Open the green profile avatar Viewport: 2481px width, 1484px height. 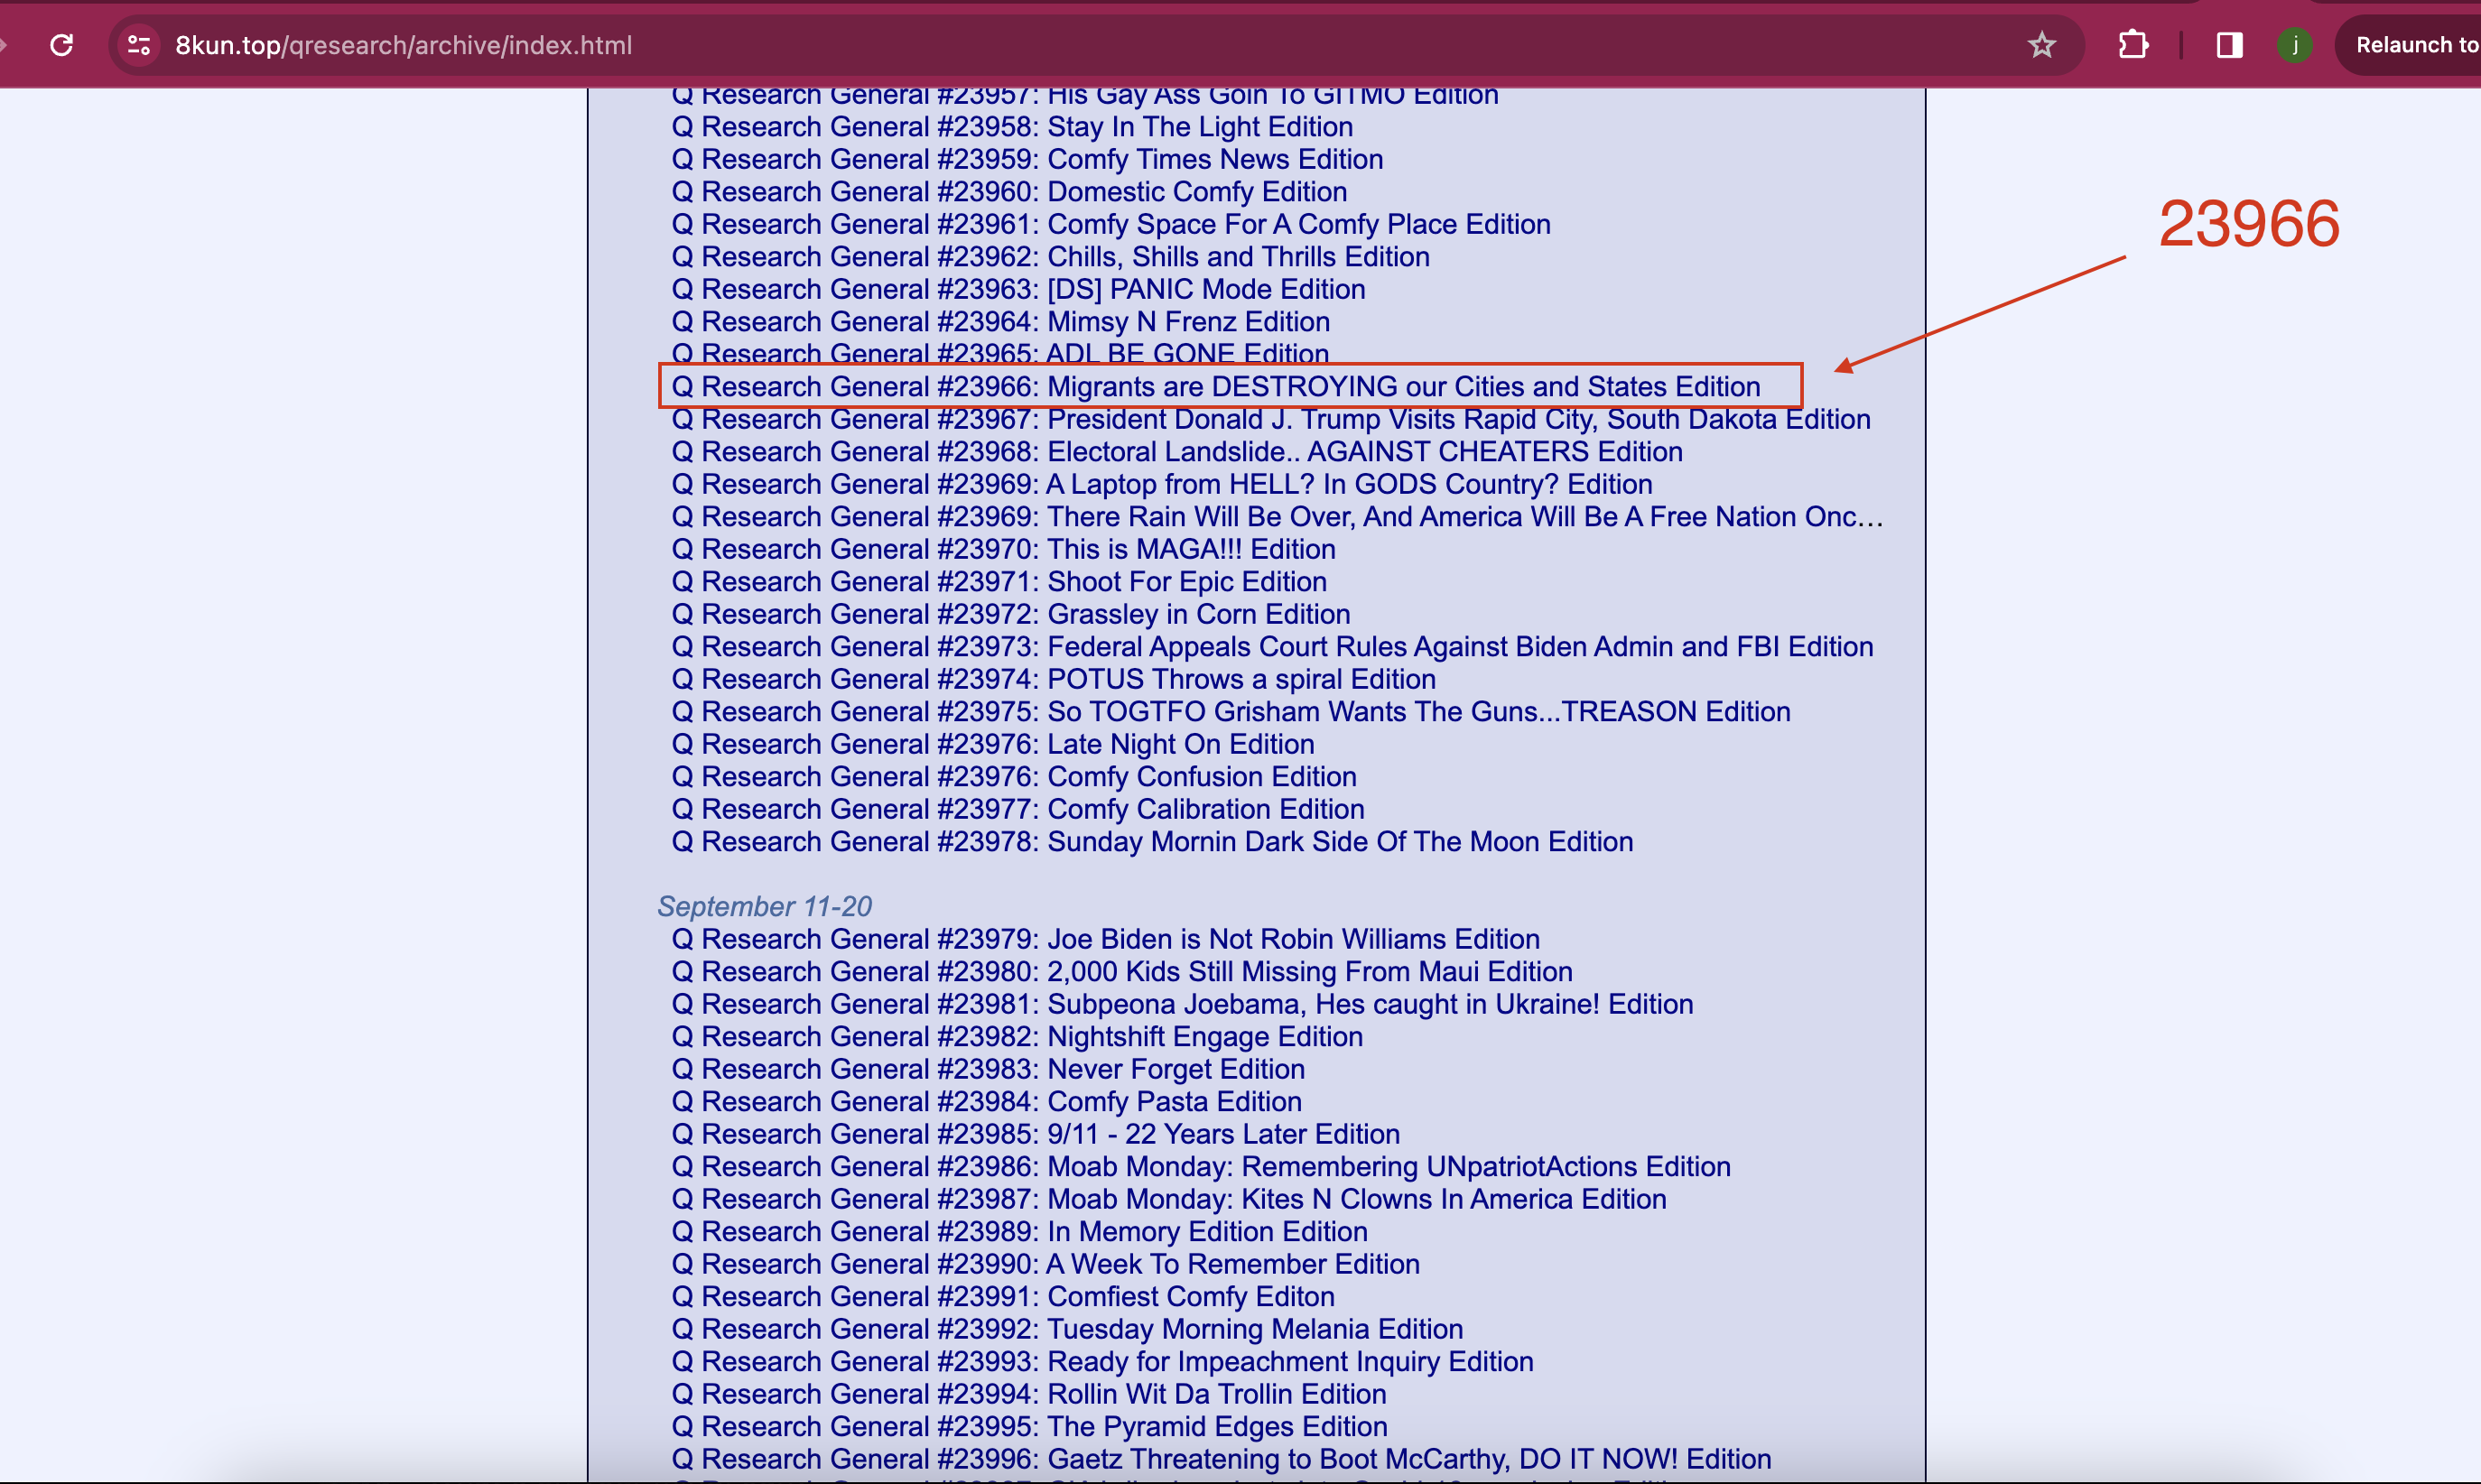click(2295, 45)
